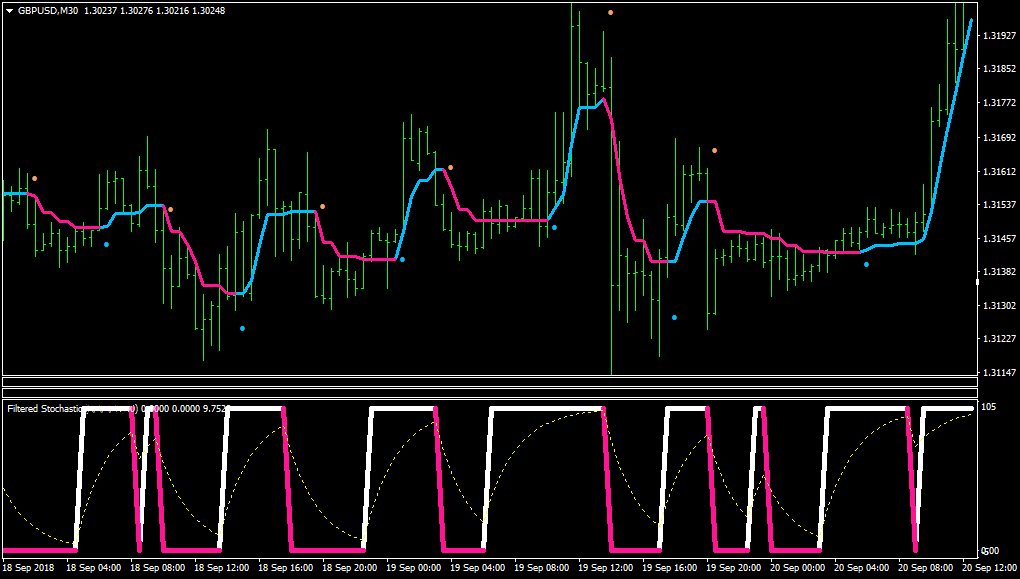Click the rightmost orange signal dot
Viewport: 1020px width, 579px height.
point(714,151)
